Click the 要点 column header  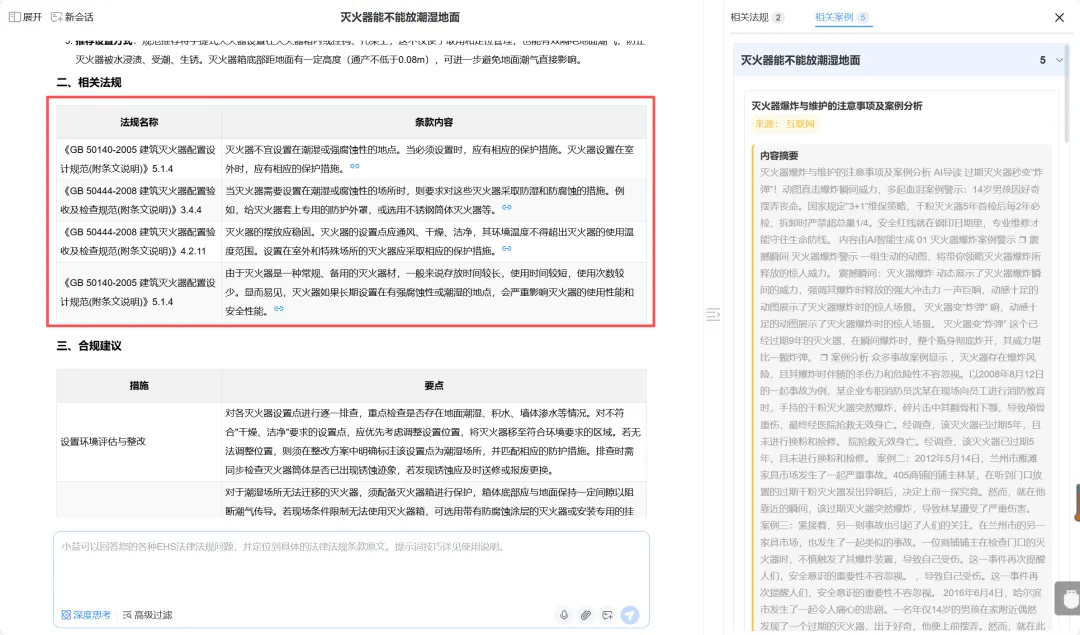click(434, 386)
